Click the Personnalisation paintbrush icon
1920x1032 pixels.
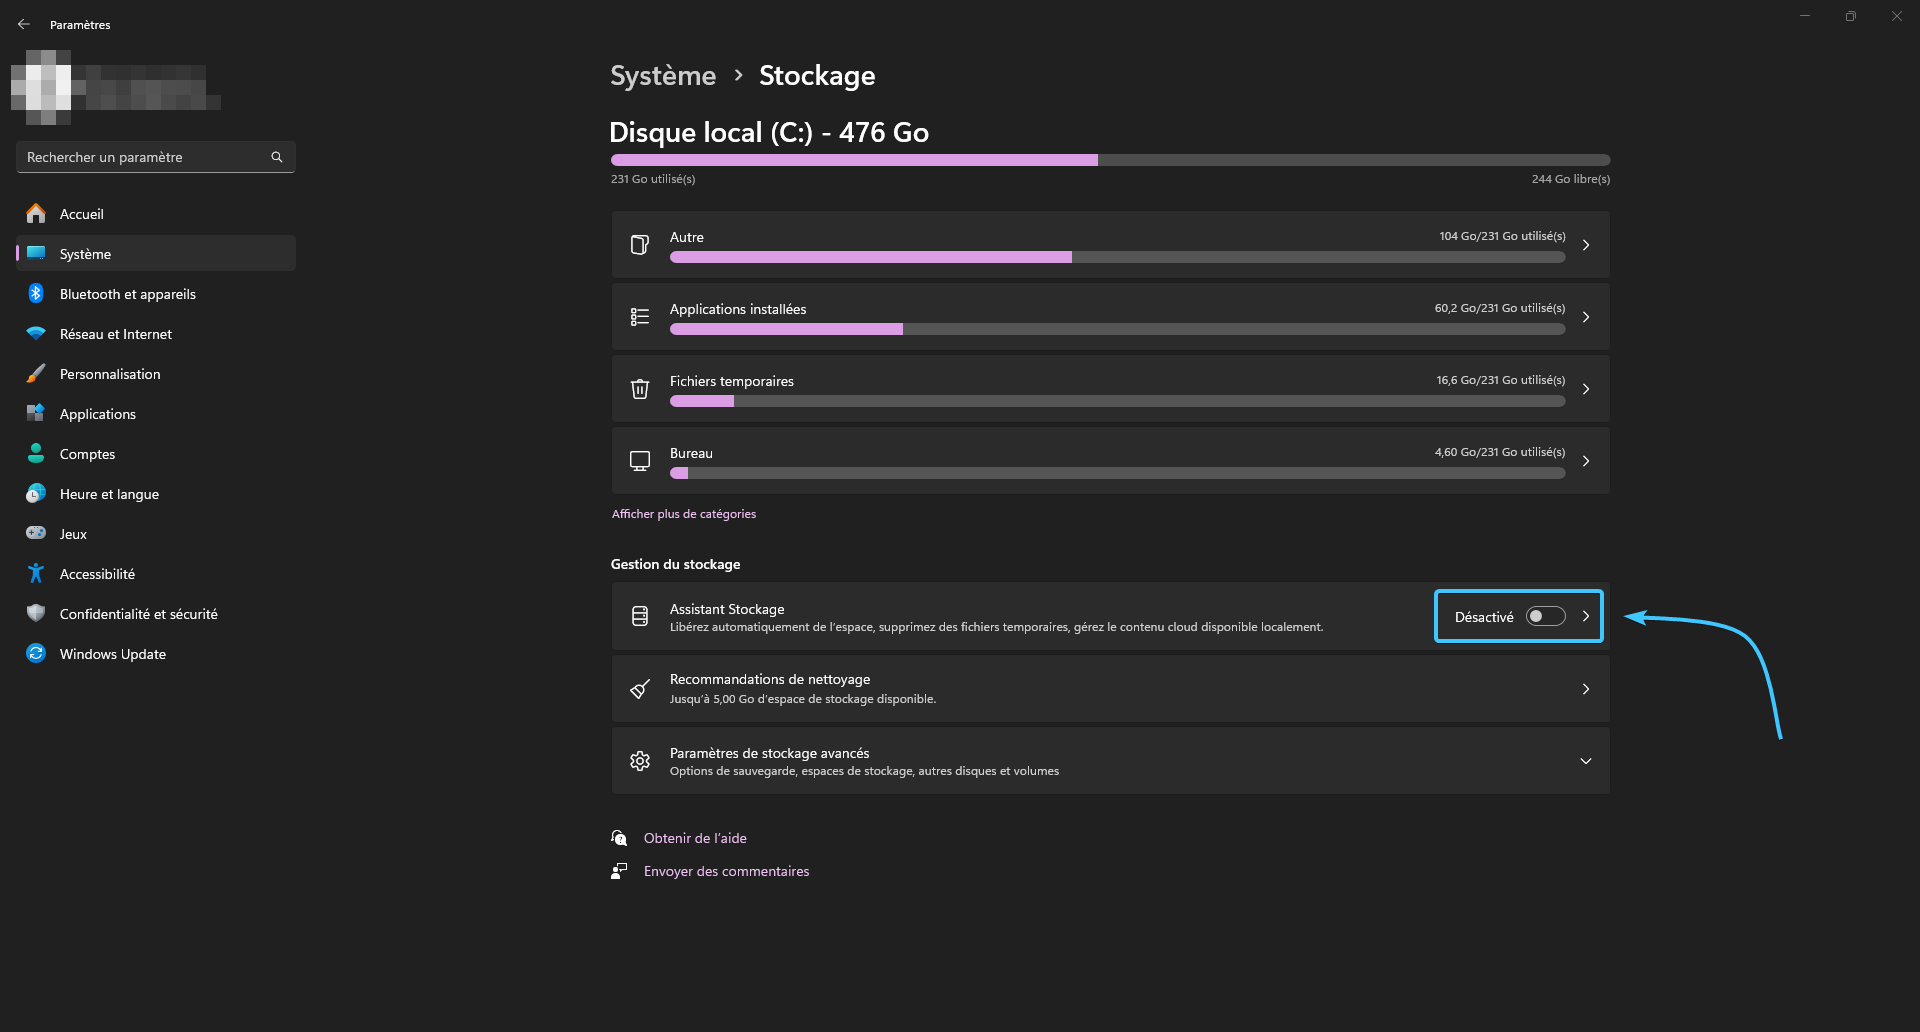pyautogui.click(x=36, y=373)
